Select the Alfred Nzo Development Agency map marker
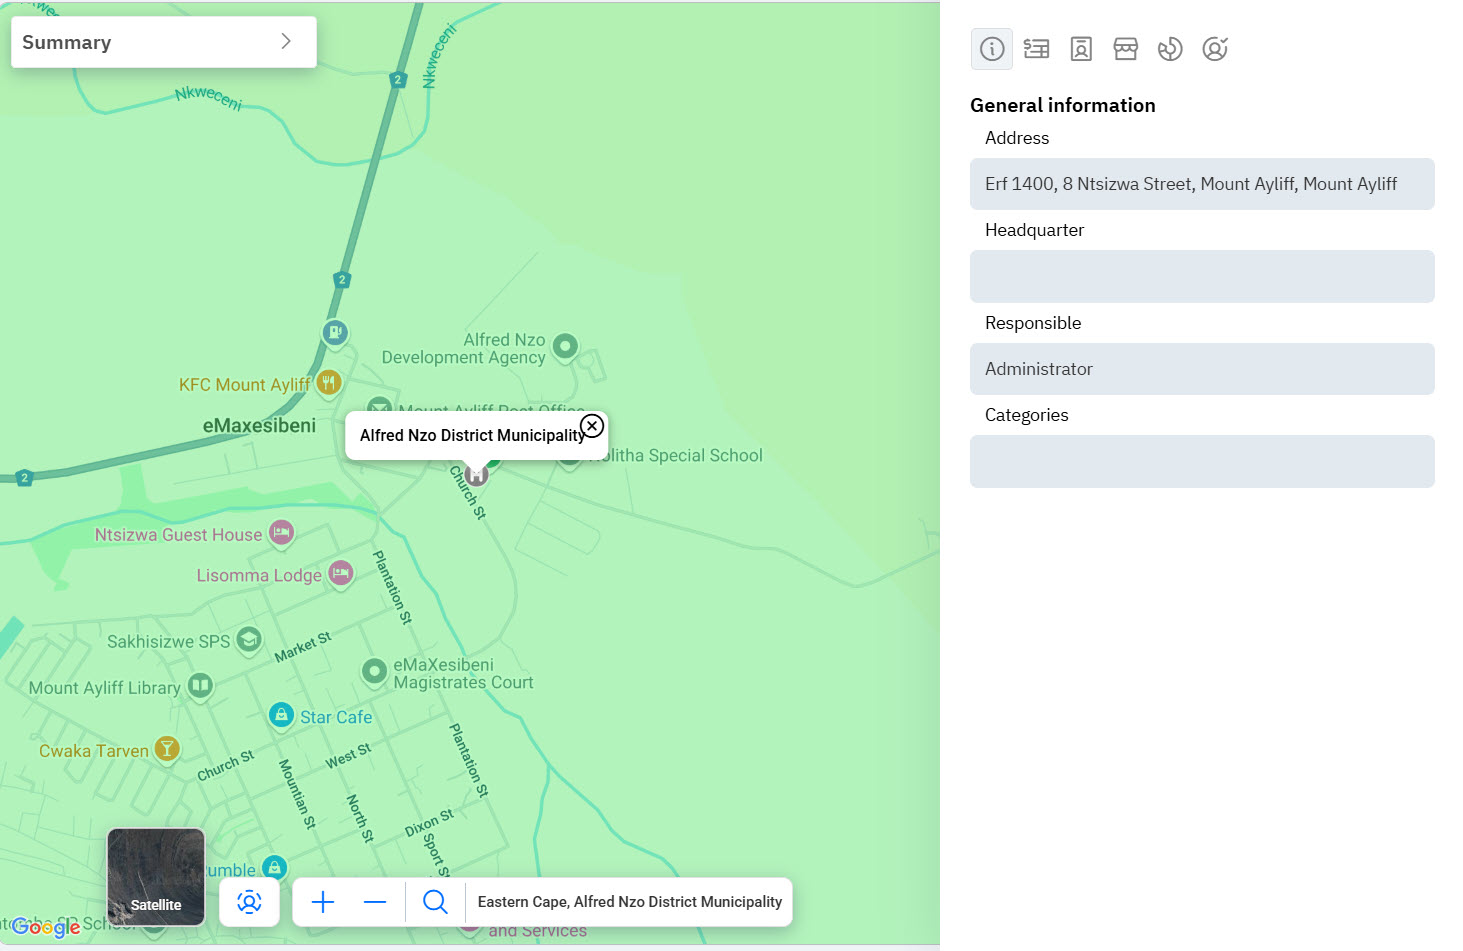The image size is (1463, 951). [565, 346]
